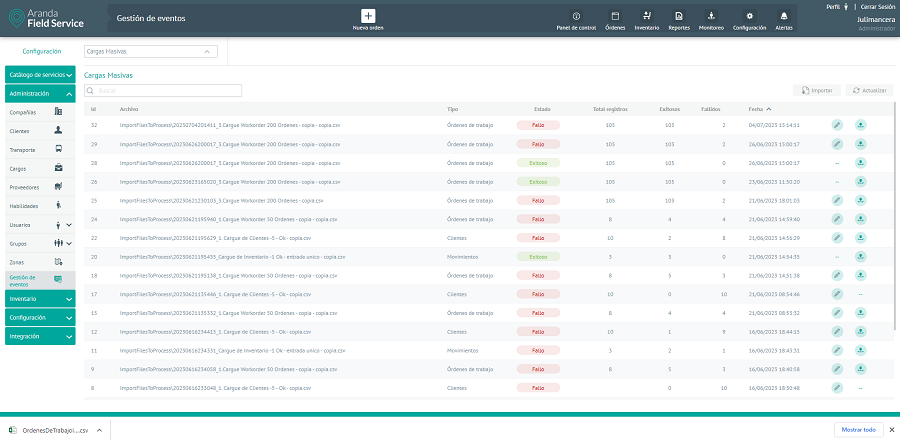The image size is (900, 441).
Task: Click the Estado column header
Action: pos(541,109)
